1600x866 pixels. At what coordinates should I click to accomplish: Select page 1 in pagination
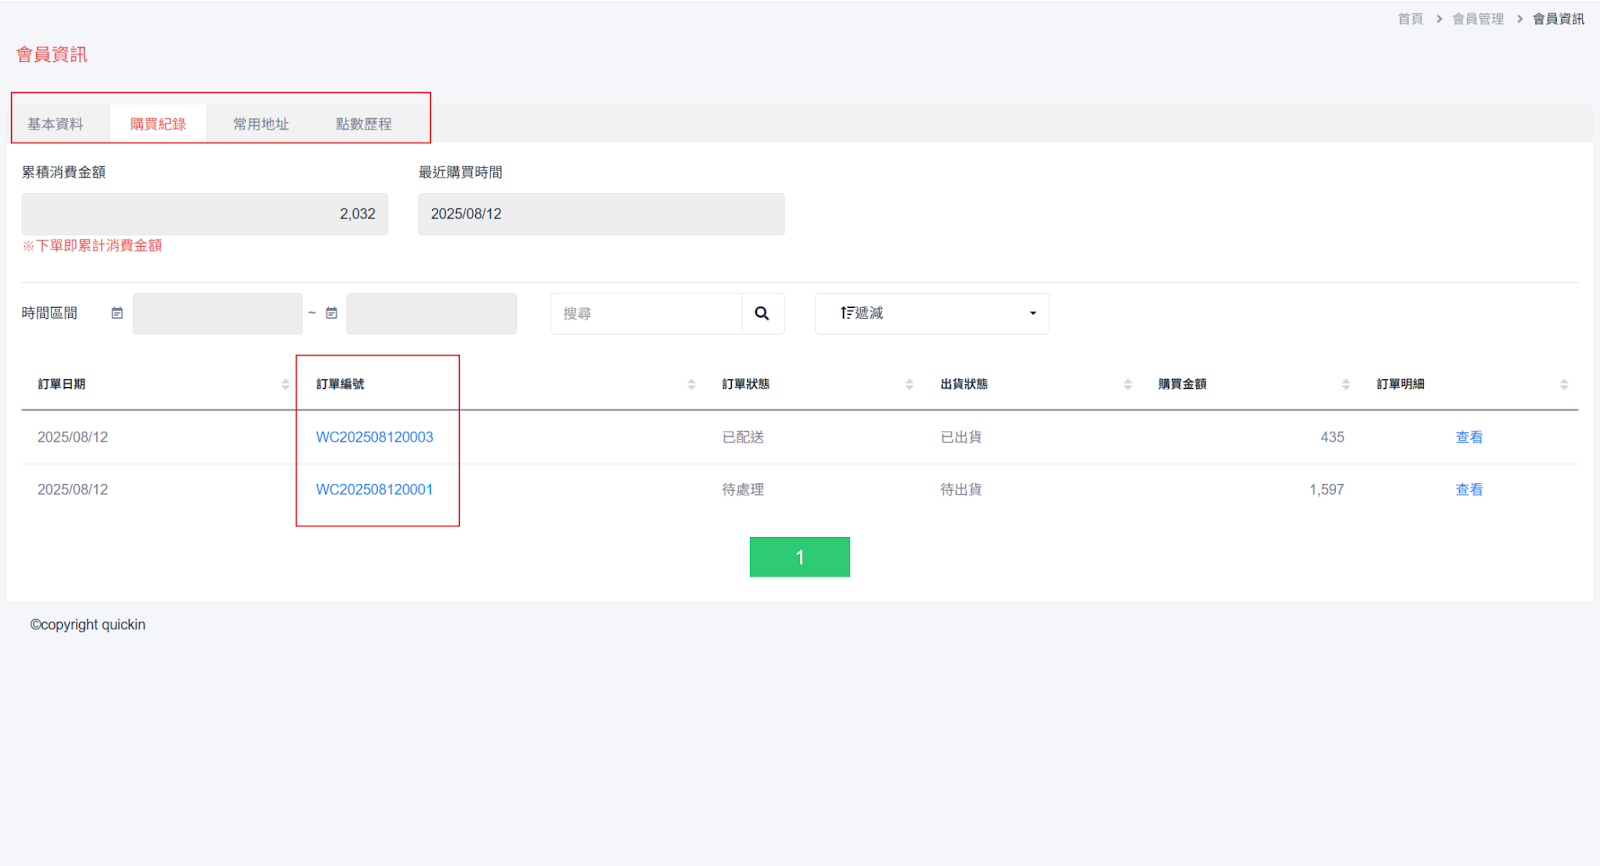tap(800, 557)
